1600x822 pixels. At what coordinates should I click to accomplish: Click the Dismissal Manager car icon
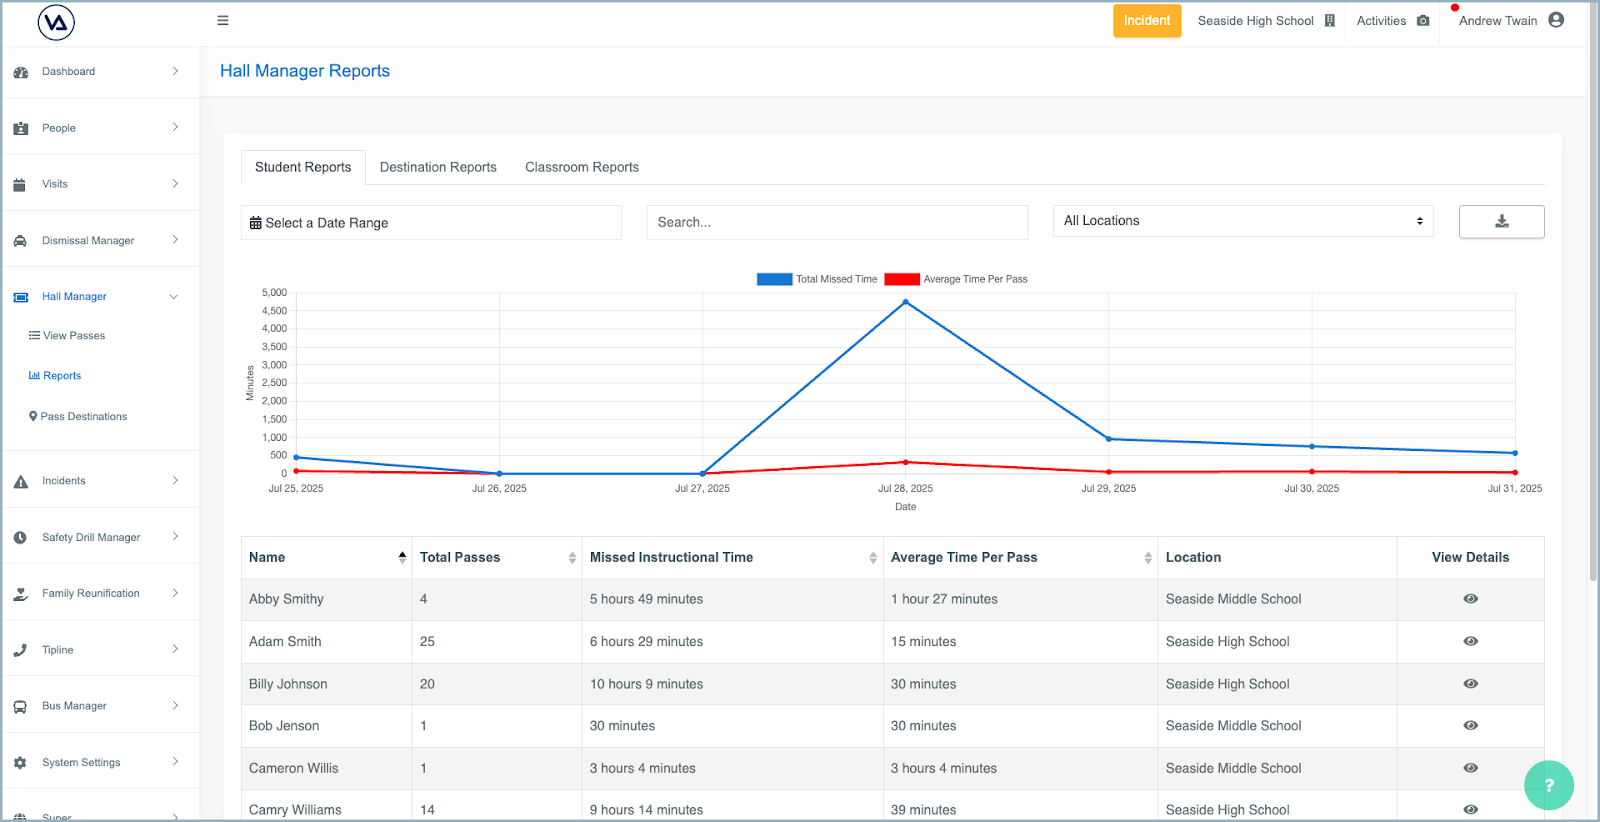20,241
